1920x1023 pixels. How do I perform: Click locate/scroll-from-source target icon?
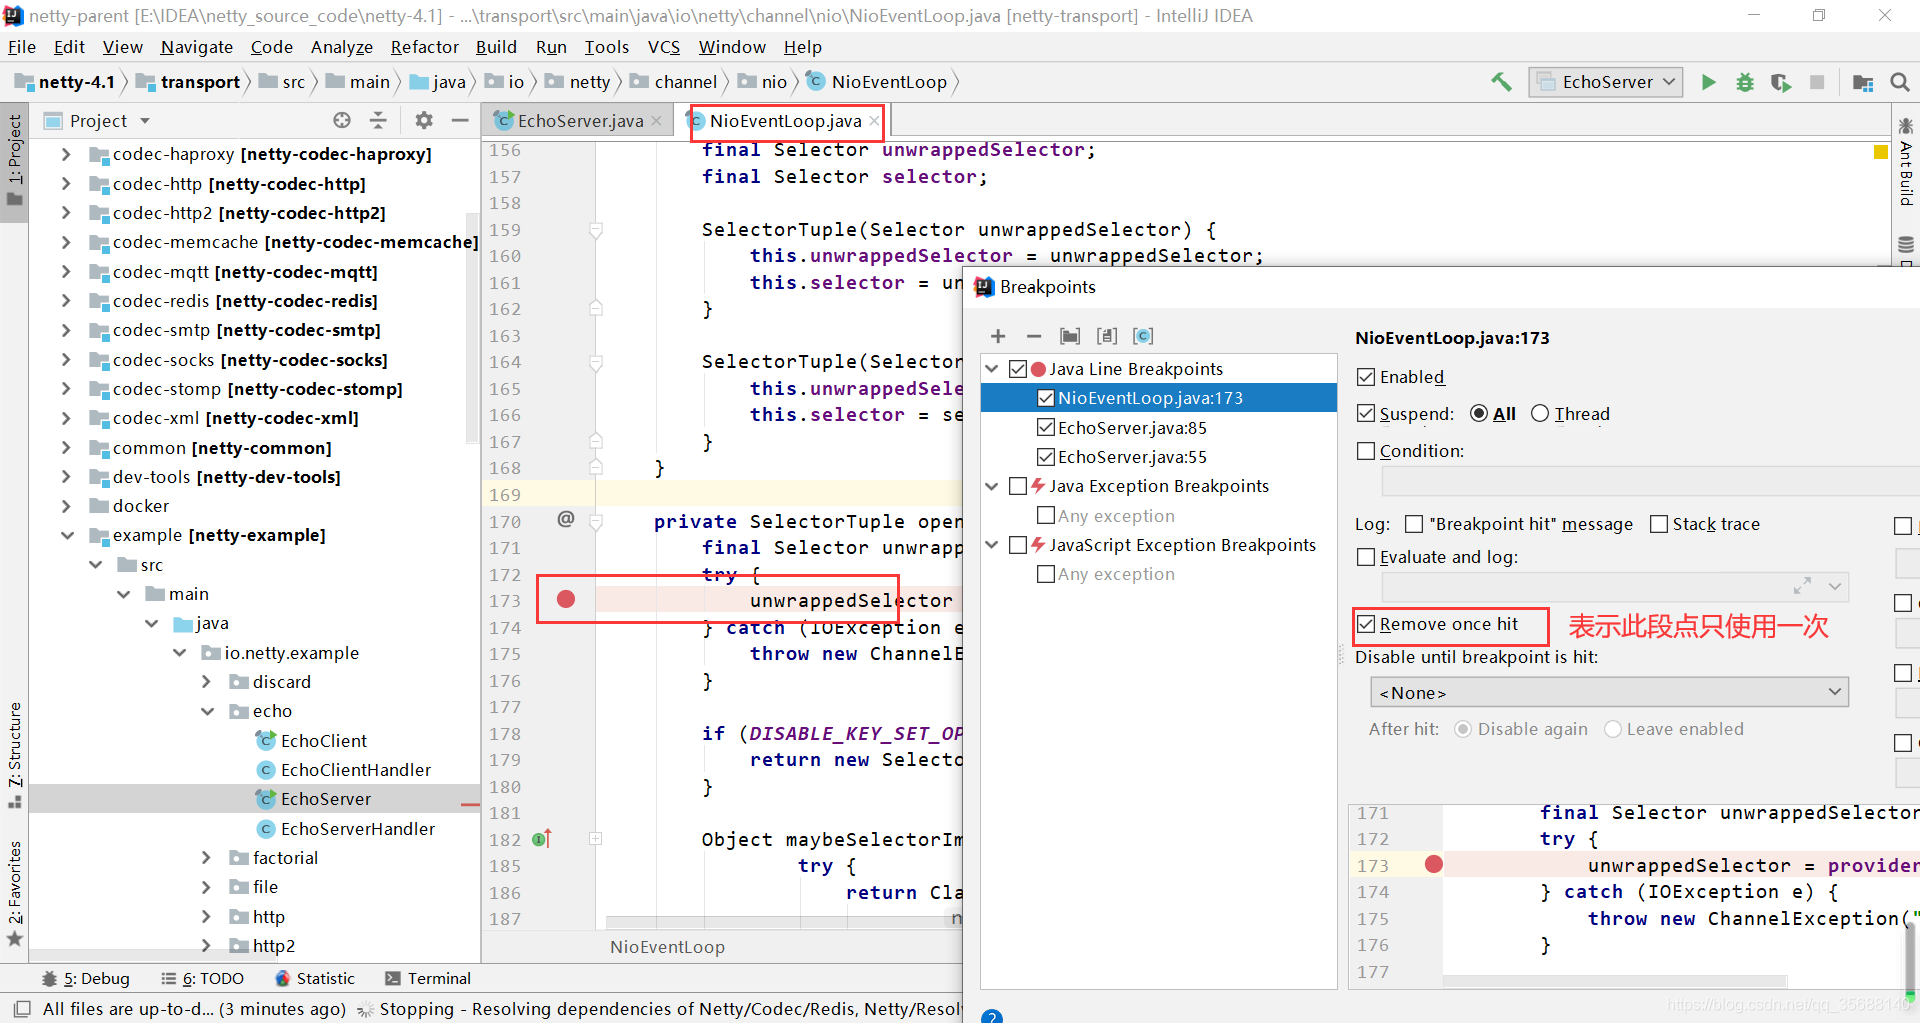(342, 120)
